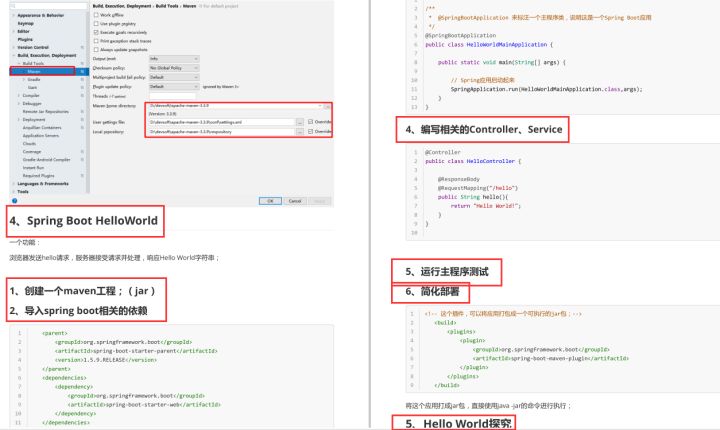Click the Threads (-T option) field
The image size is (720, 430).
(172, 96)
